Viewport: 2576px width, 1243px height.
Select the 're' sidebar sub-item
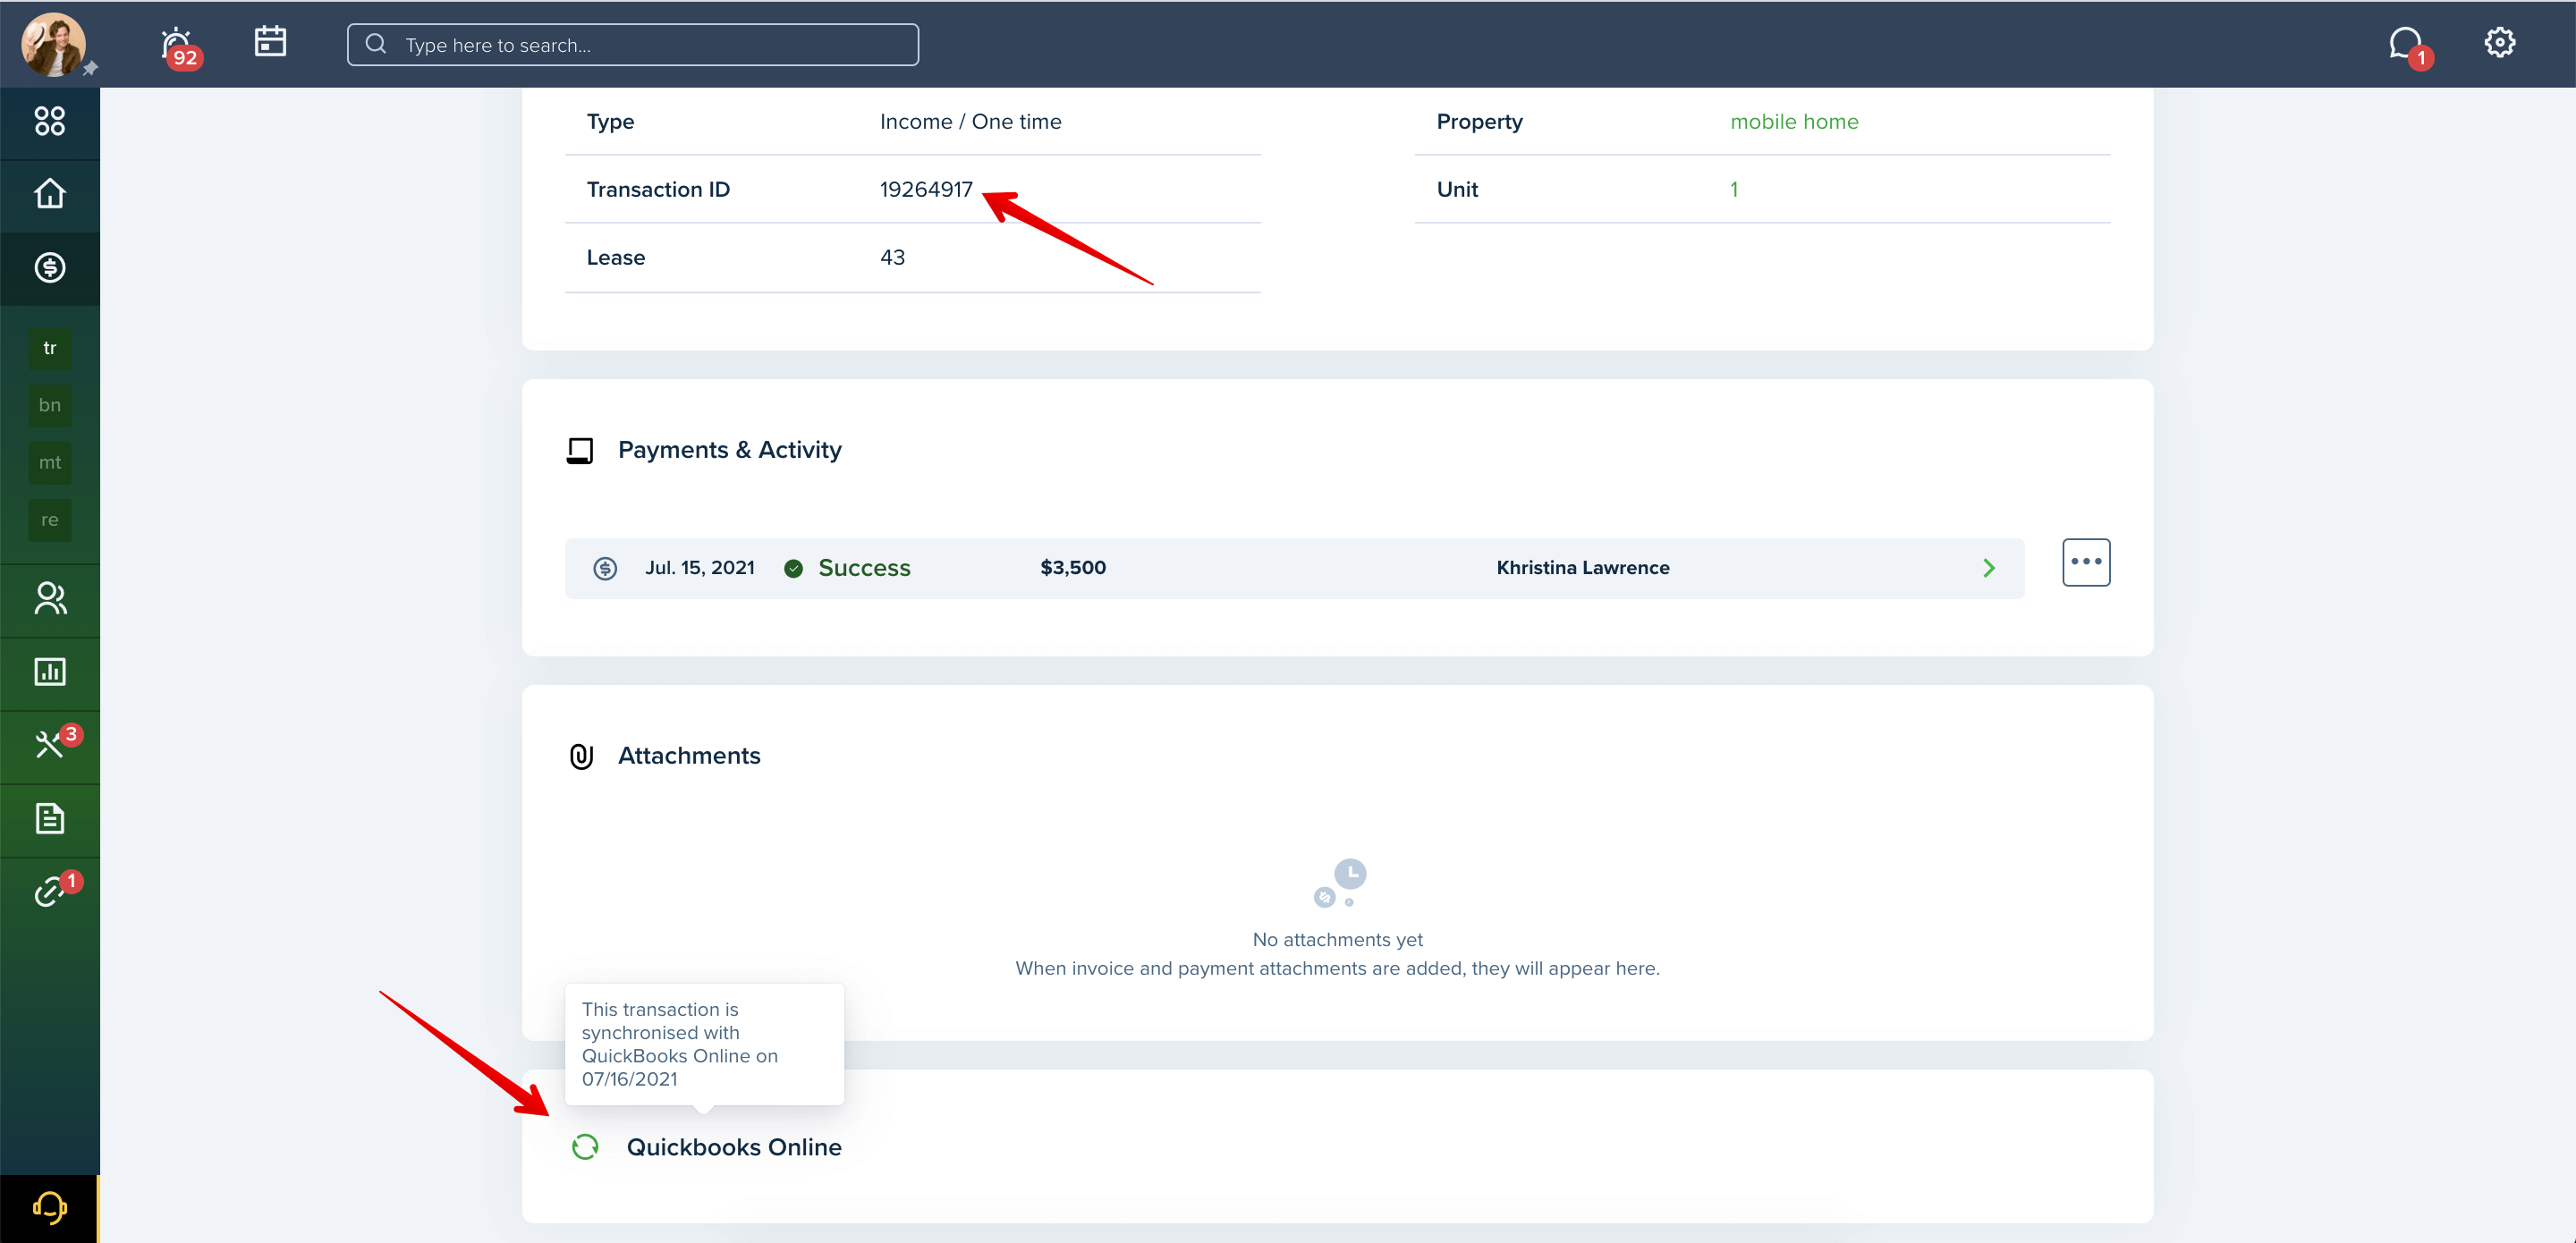(x=50, y=520)
